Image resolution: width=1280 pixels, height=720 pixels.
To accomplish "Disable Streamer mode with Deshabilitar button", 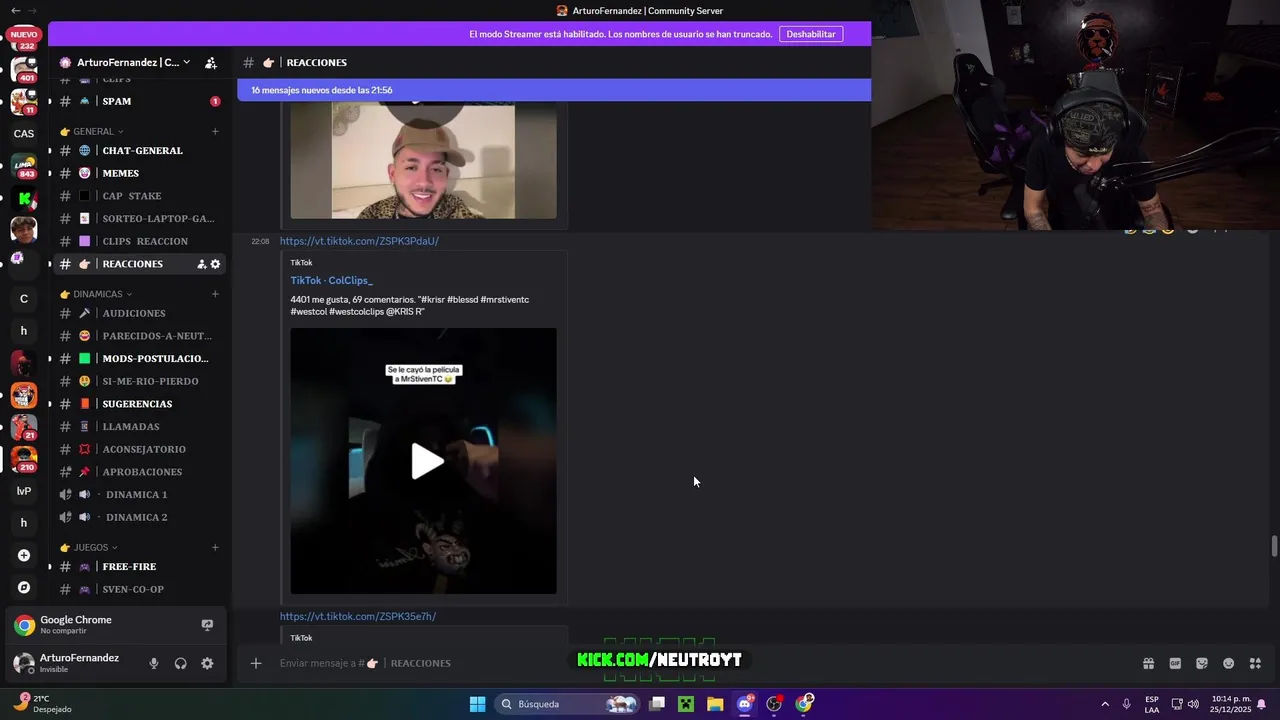I will coord(811,34).
